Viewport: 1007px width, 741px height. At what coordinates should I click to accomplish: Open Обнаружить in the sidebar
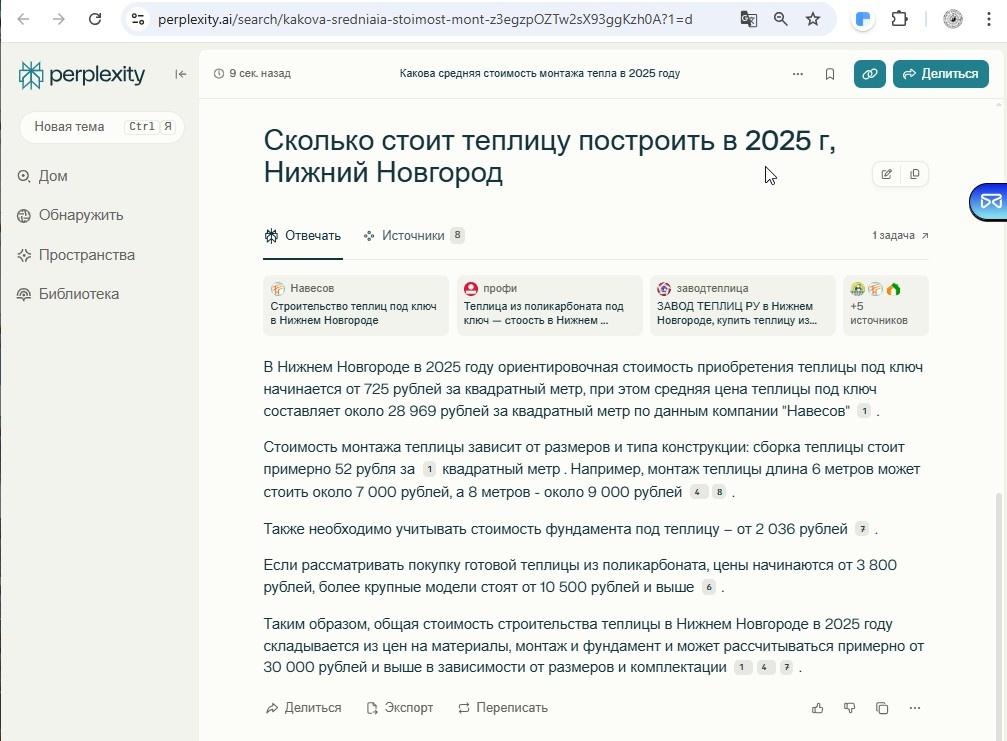coord(70,215)
